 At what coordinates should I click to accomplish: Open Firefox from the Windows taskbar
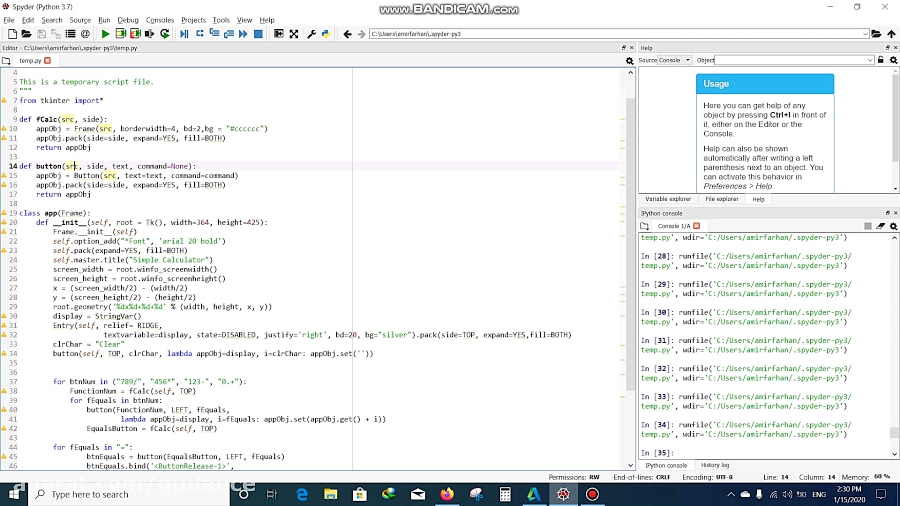pos(446,494)
